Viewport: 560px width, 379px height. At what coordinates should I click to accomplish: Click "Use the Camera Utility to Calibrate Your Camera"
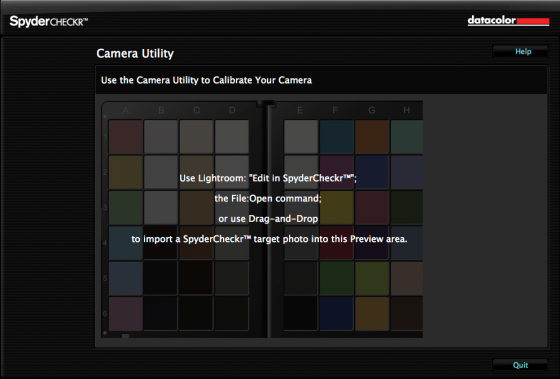pyautogui.click(x=206, y=80)
